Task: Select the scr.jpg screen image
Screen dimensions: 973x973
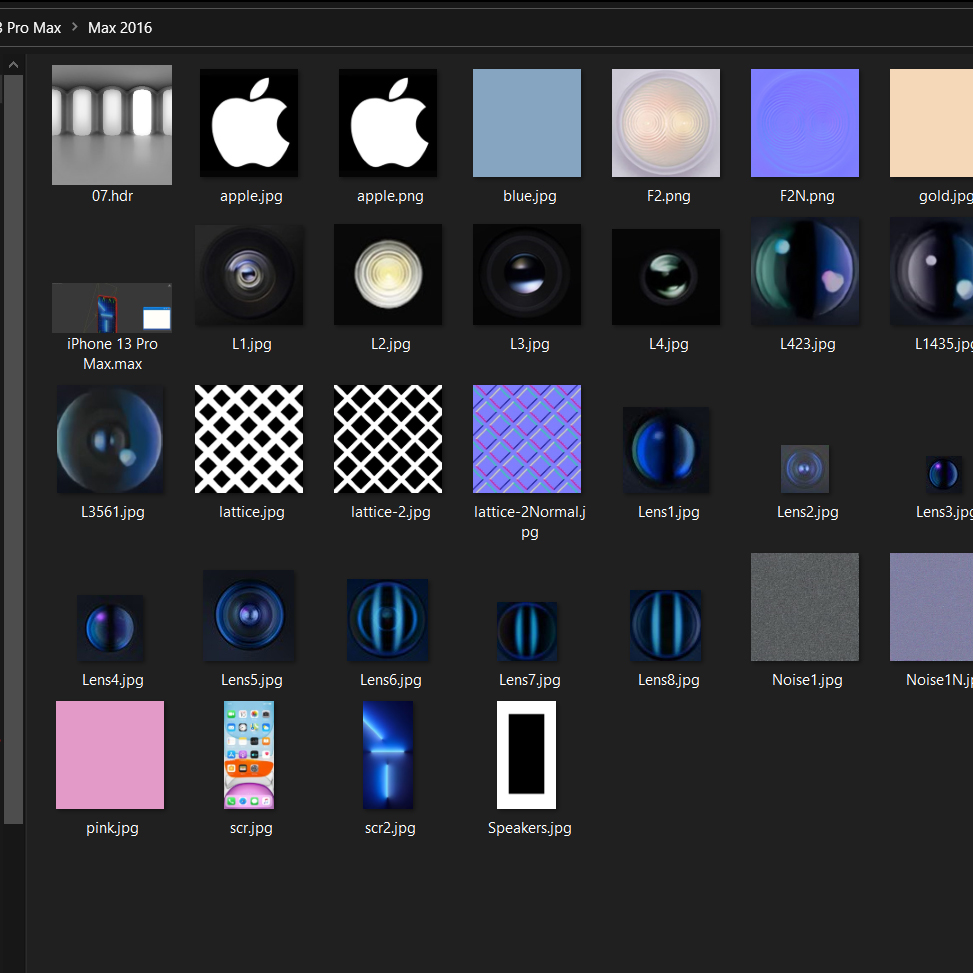Action: [x=249, y=755]
